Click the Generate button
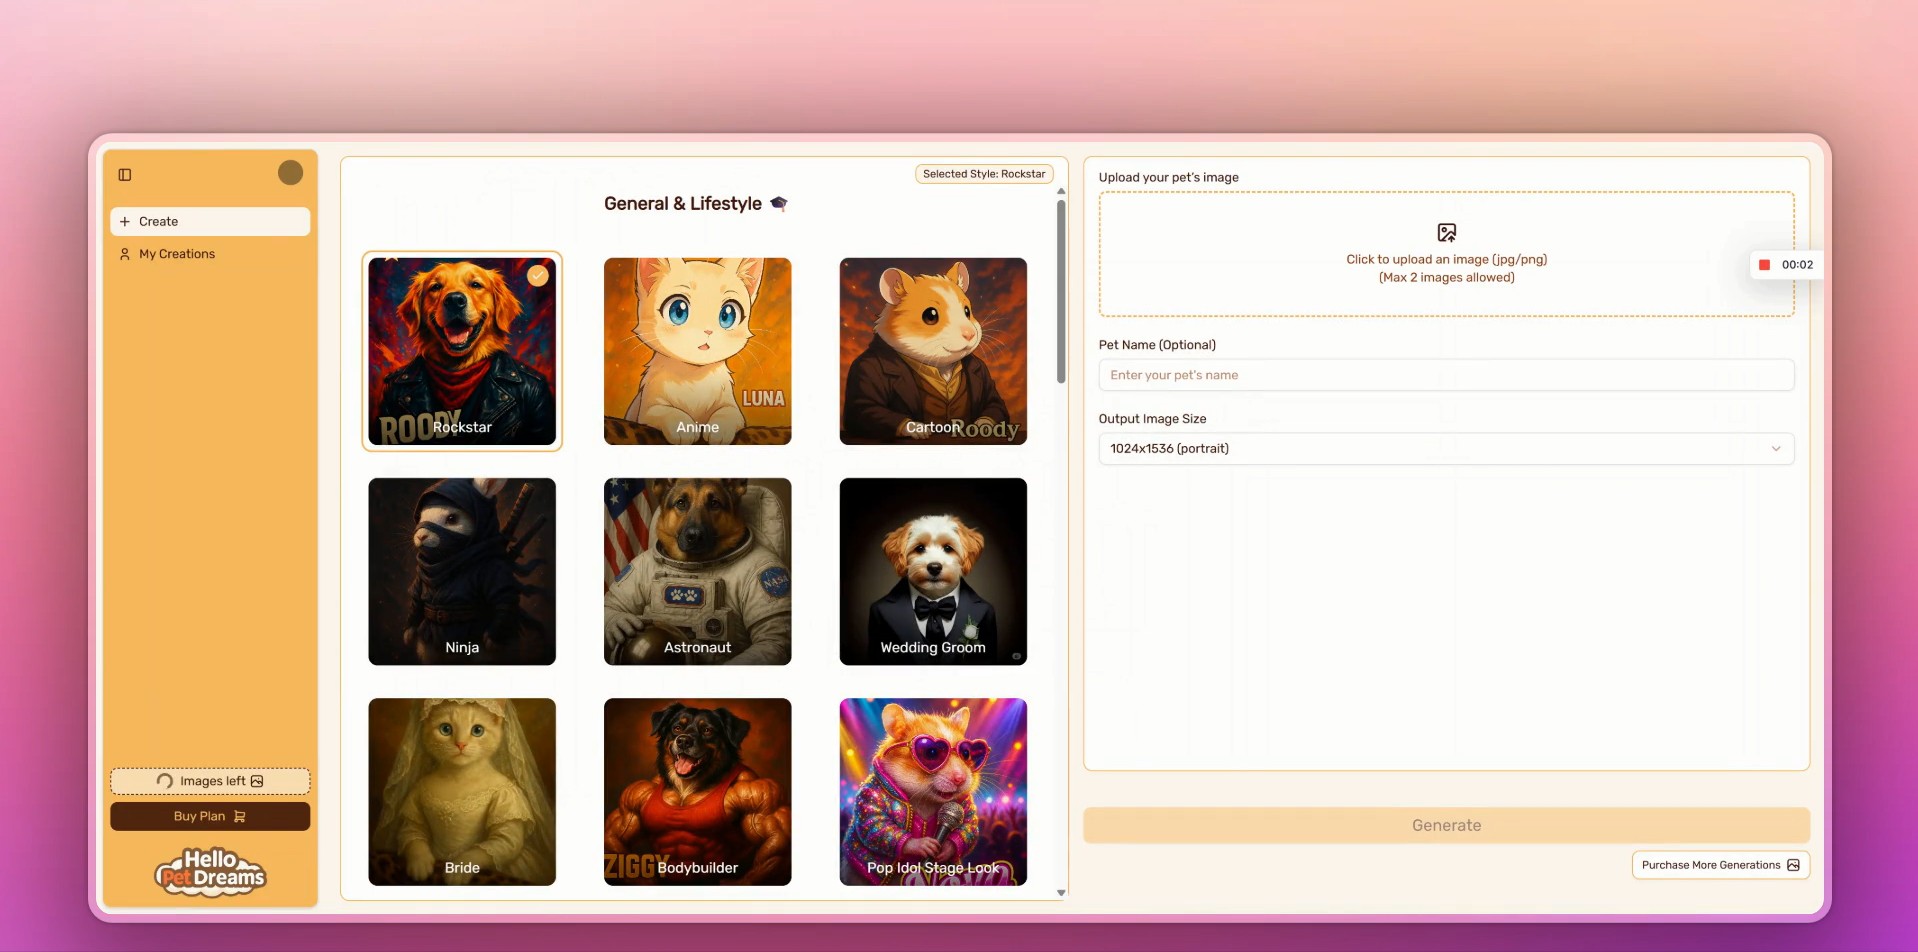1918x952 pixels. point(1446,825)
